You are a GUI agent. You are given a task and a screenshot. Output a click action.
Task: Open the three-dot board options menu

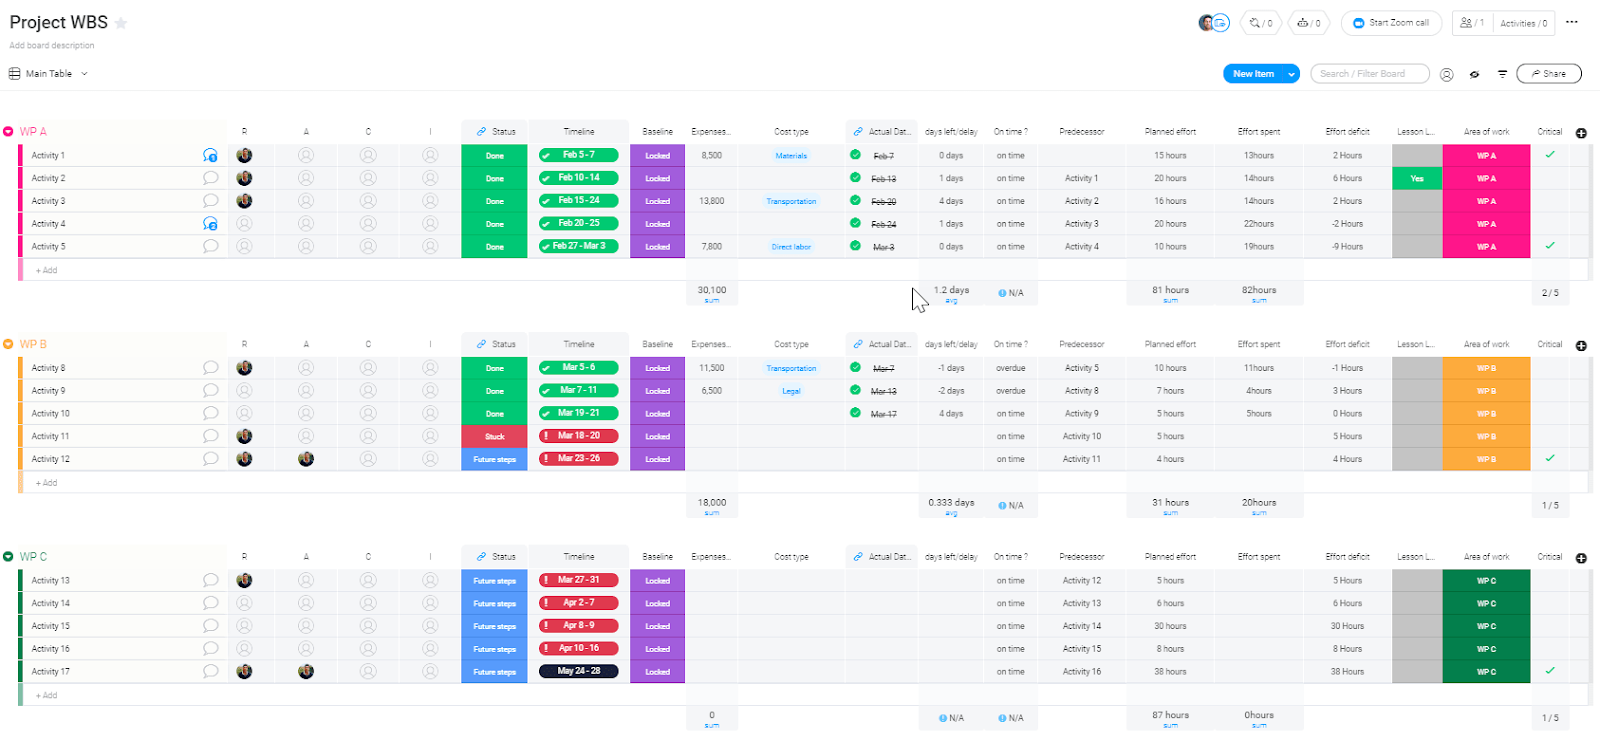pyautogui.click(x=1572, y=22)
